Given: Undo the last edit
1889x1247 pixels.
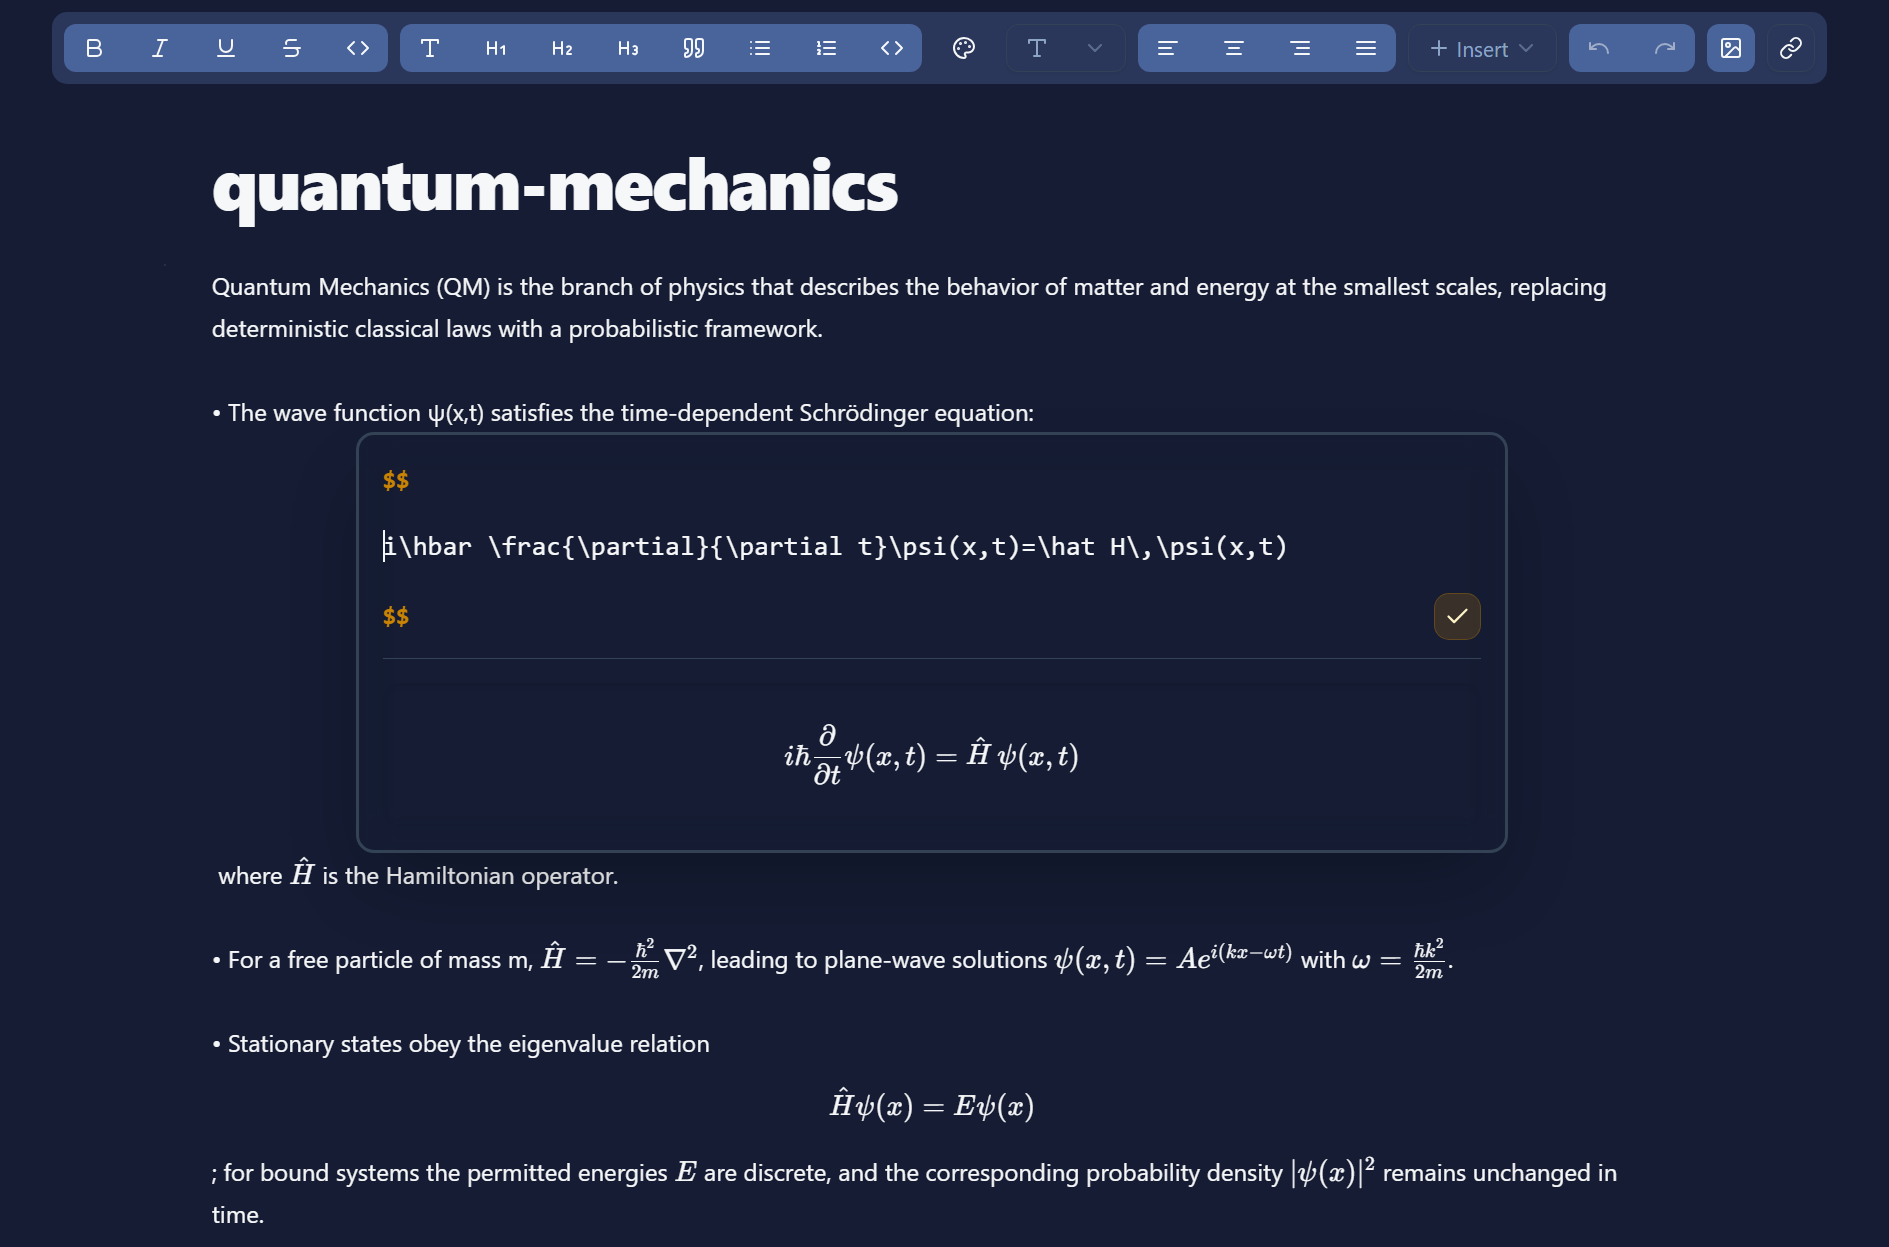Looking at the screenshot, I should 1598,48.
